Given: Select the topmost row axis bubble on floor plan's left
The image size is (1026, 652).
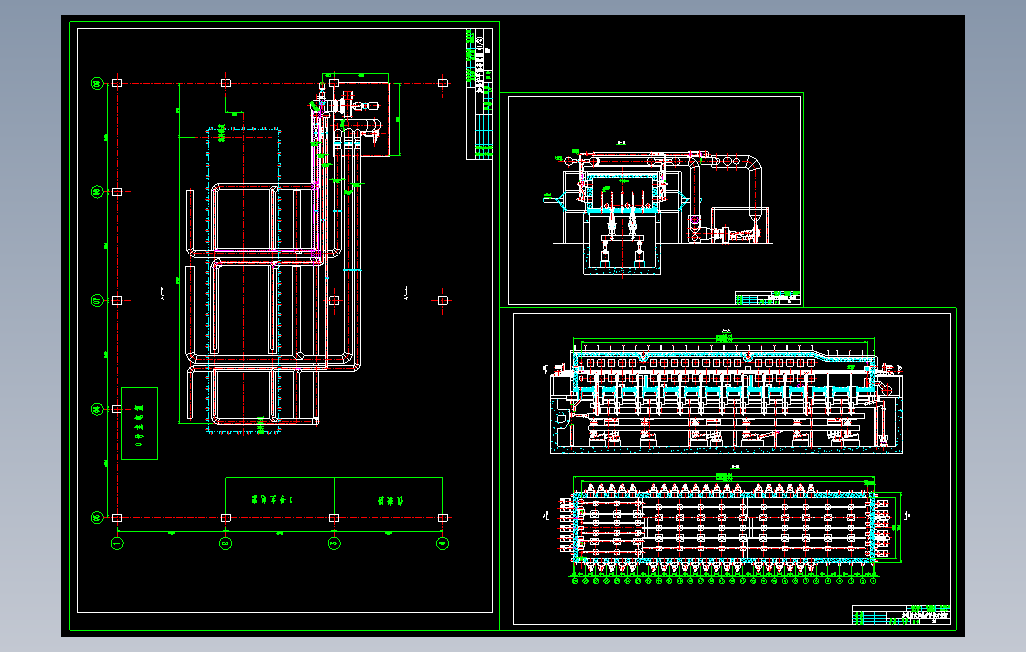Looking at the screenshot, I should (97, 83).
